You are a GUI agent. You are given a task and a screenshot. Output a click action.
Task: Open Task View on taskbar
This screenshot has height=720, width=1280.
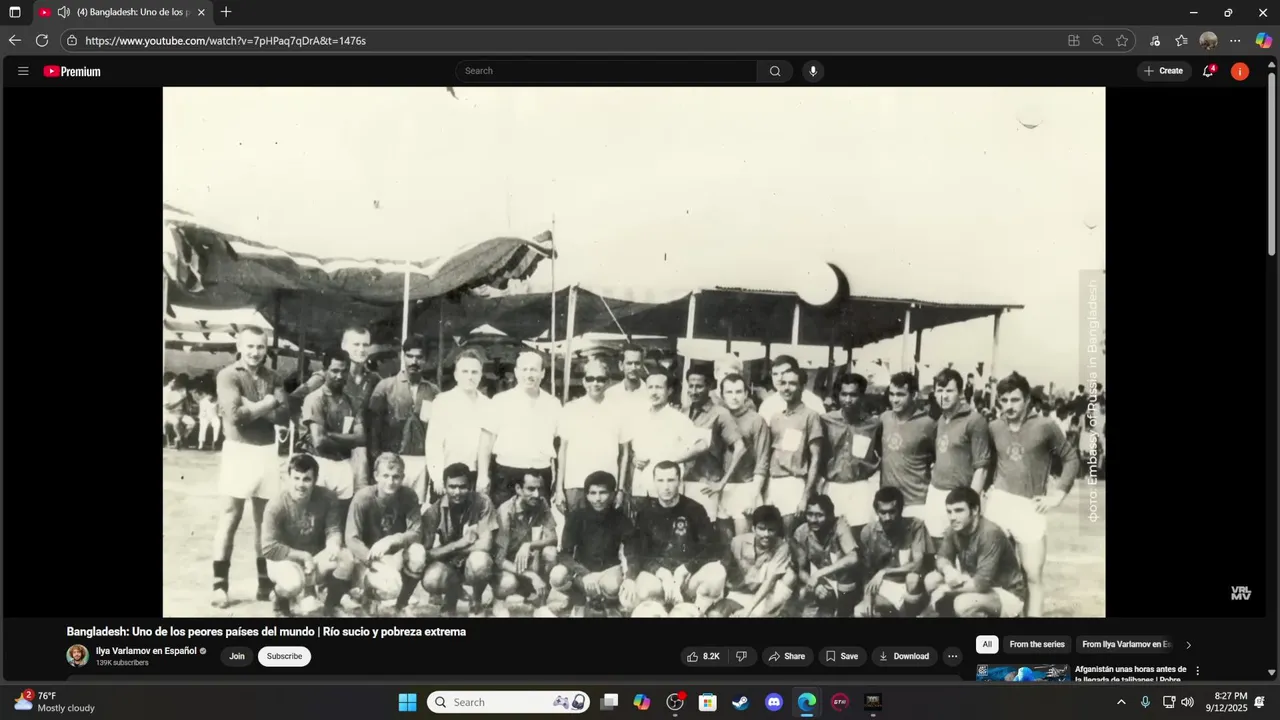(609, 702)
